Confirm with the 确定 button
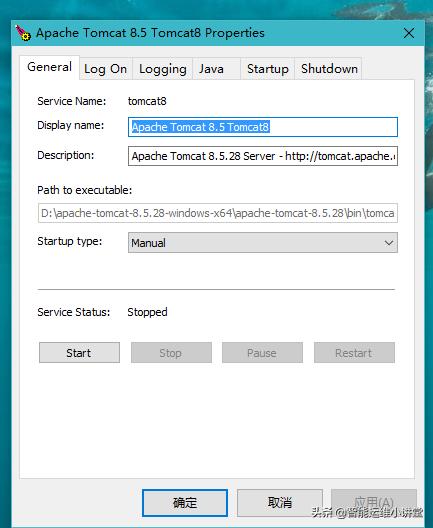The image size is (433, 528). [x=185, y=503]
